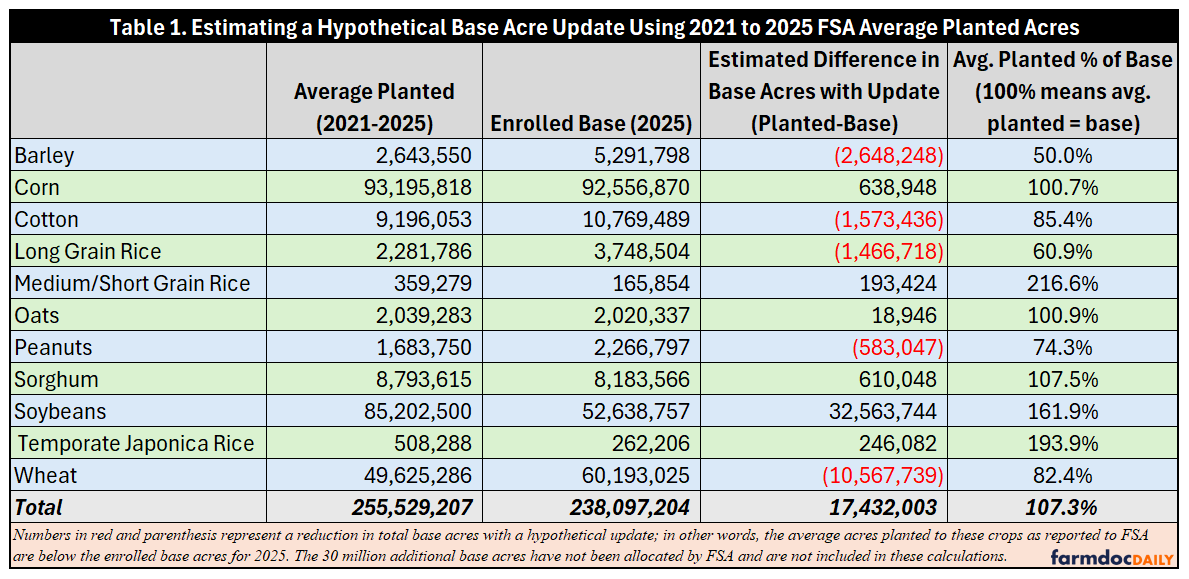Viewport: 1189px width, 579px height.
Task: Select the Estimated Difference in Base Acres header
Action: [x=824, y=91]
